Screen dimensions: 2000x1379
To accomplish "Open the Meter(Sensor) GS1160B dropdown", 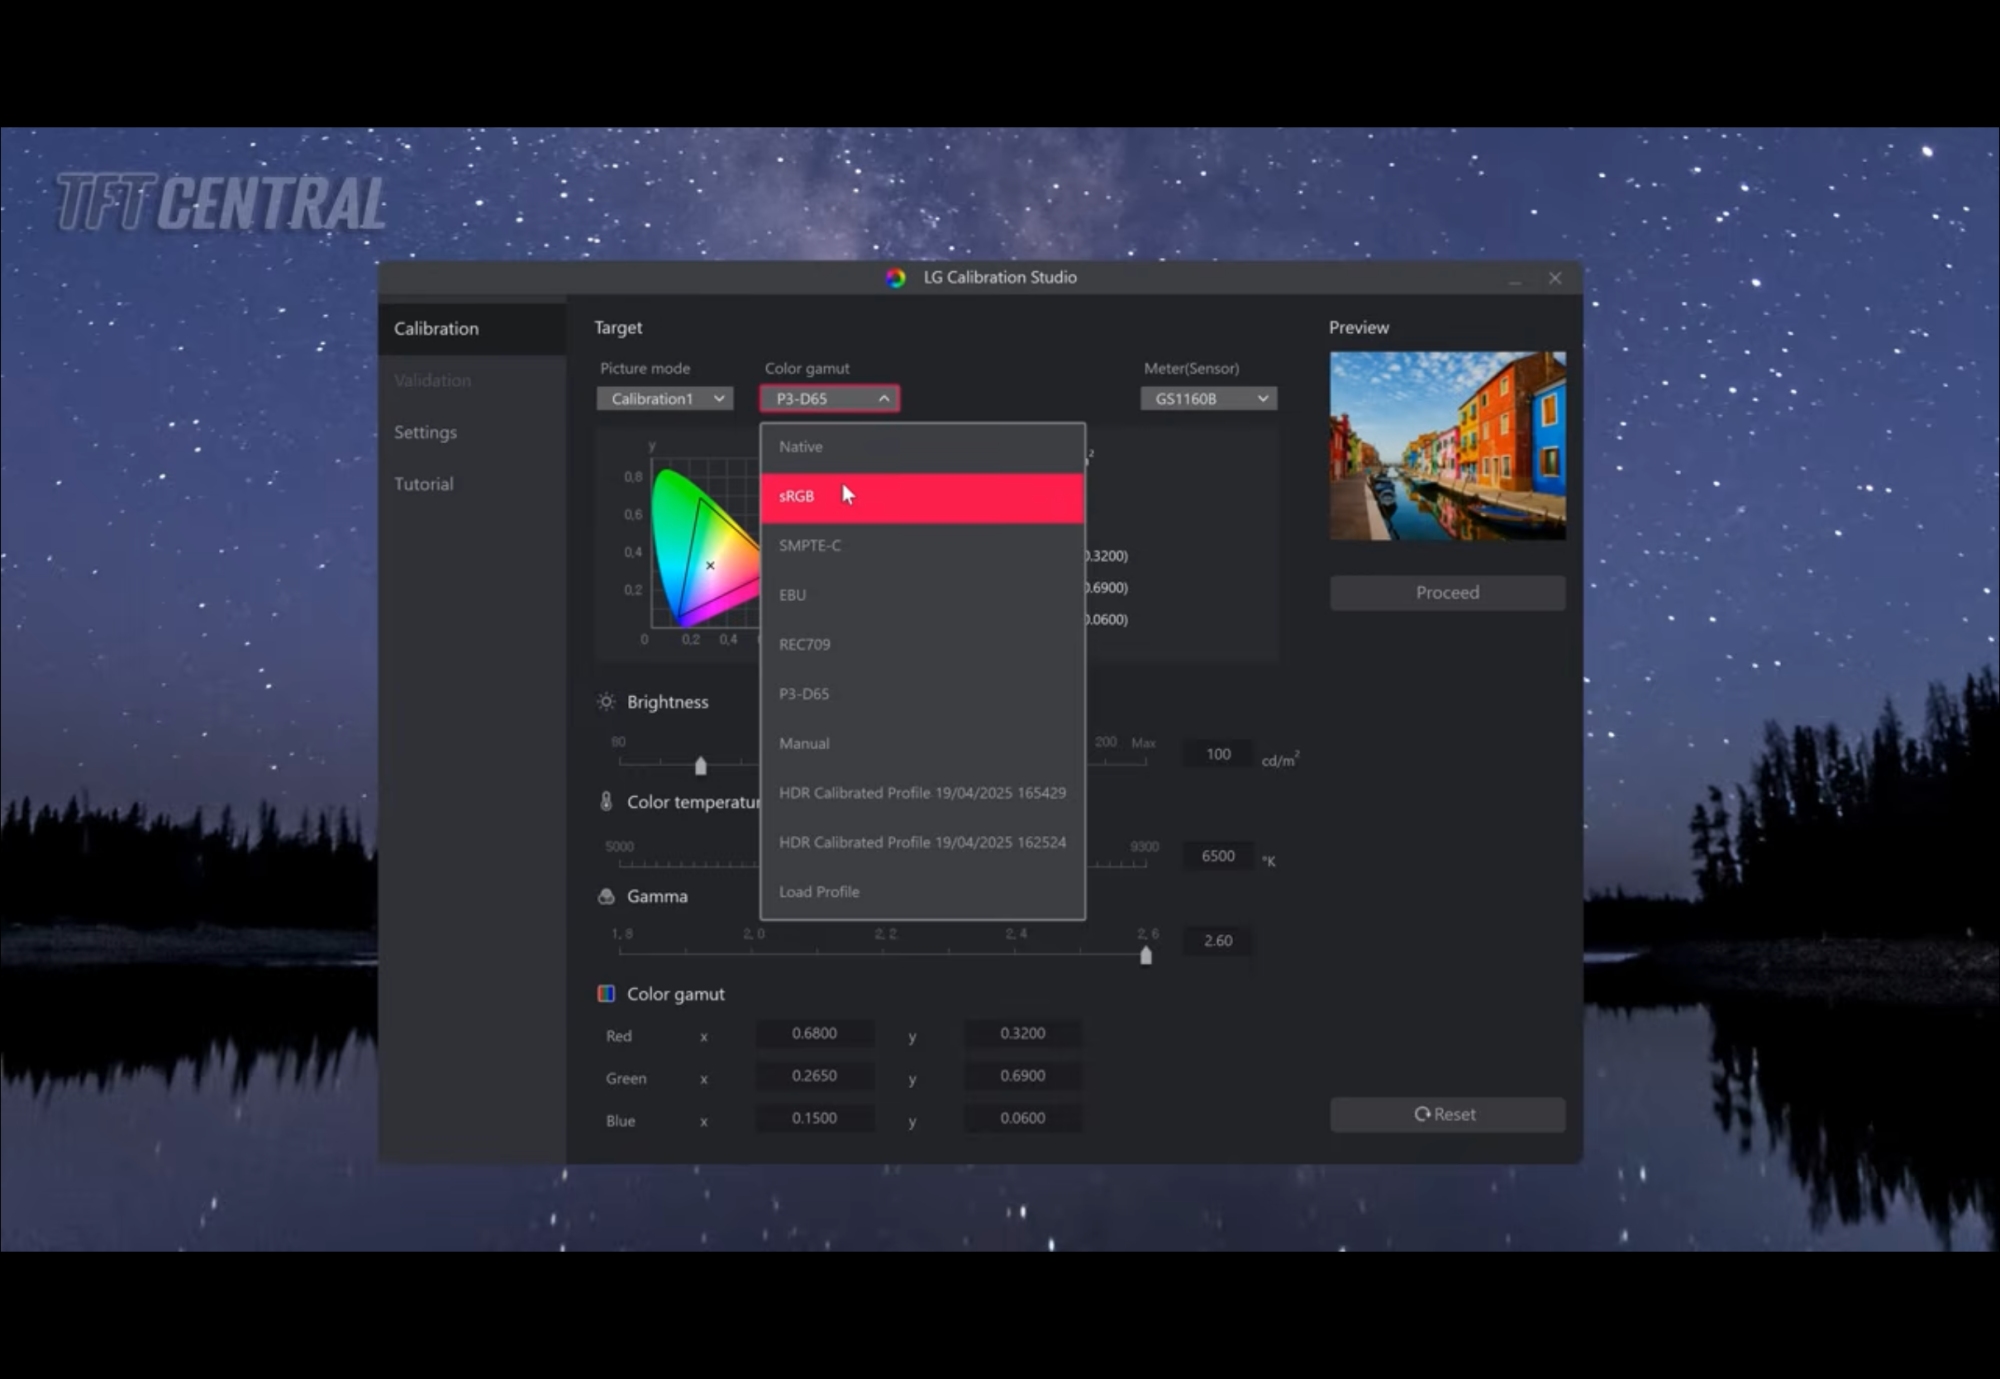I will click(x=1208, y=398).
